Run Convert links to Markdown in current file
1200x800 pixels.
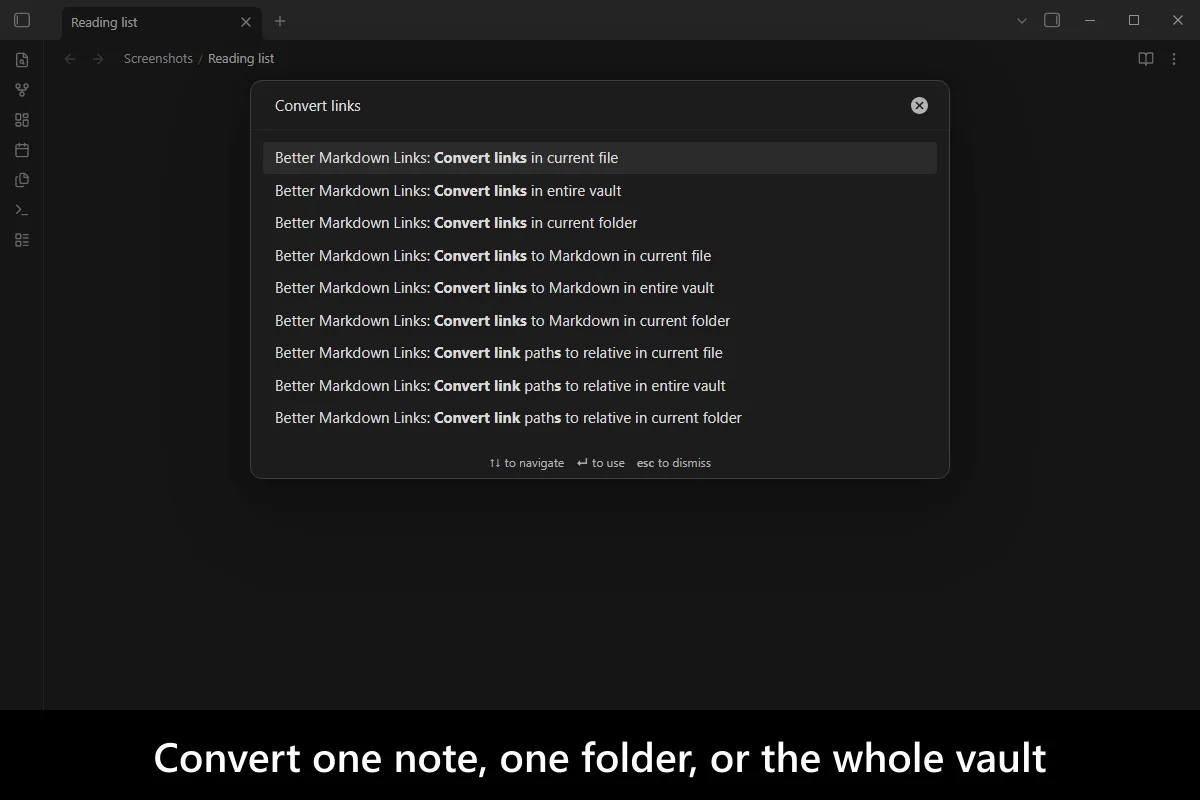(x=600, y=256)
